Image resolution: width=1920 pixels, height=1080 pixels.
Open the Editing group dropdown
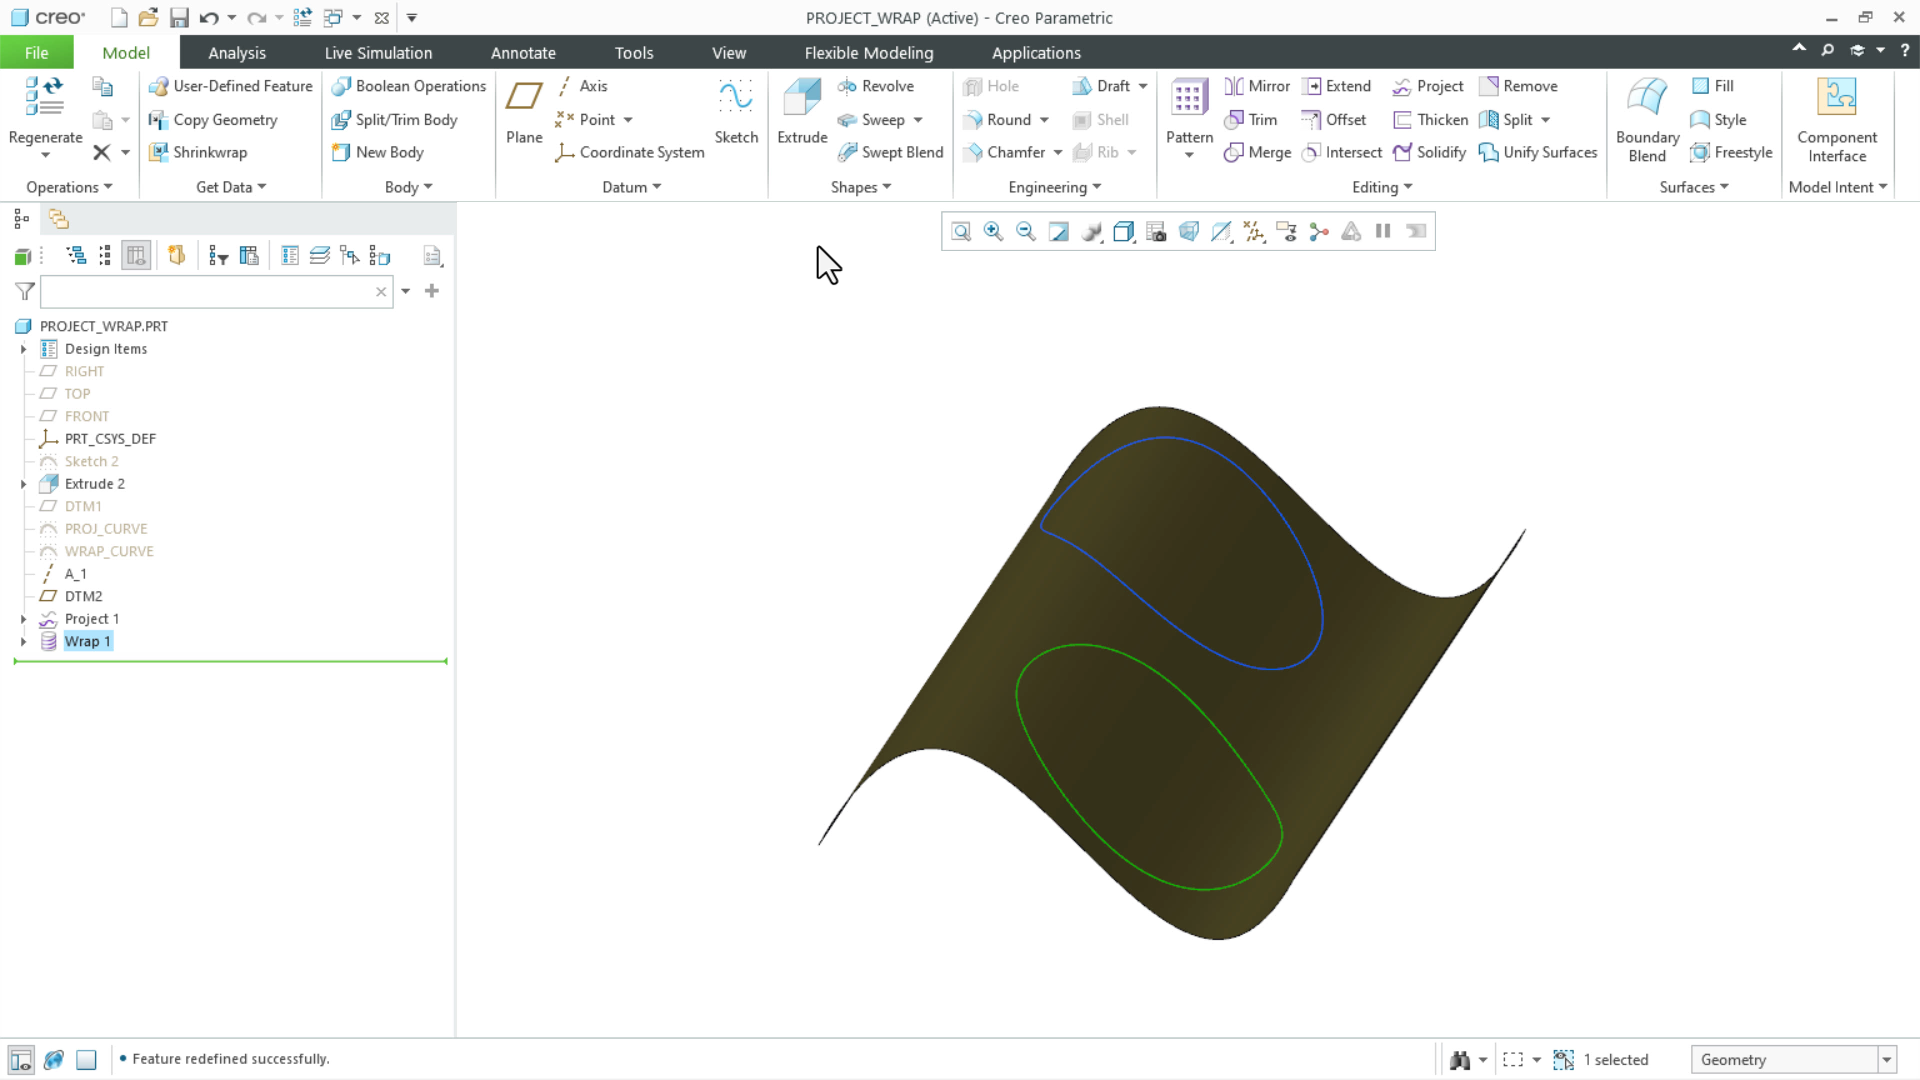click(x=1382, y=187)
